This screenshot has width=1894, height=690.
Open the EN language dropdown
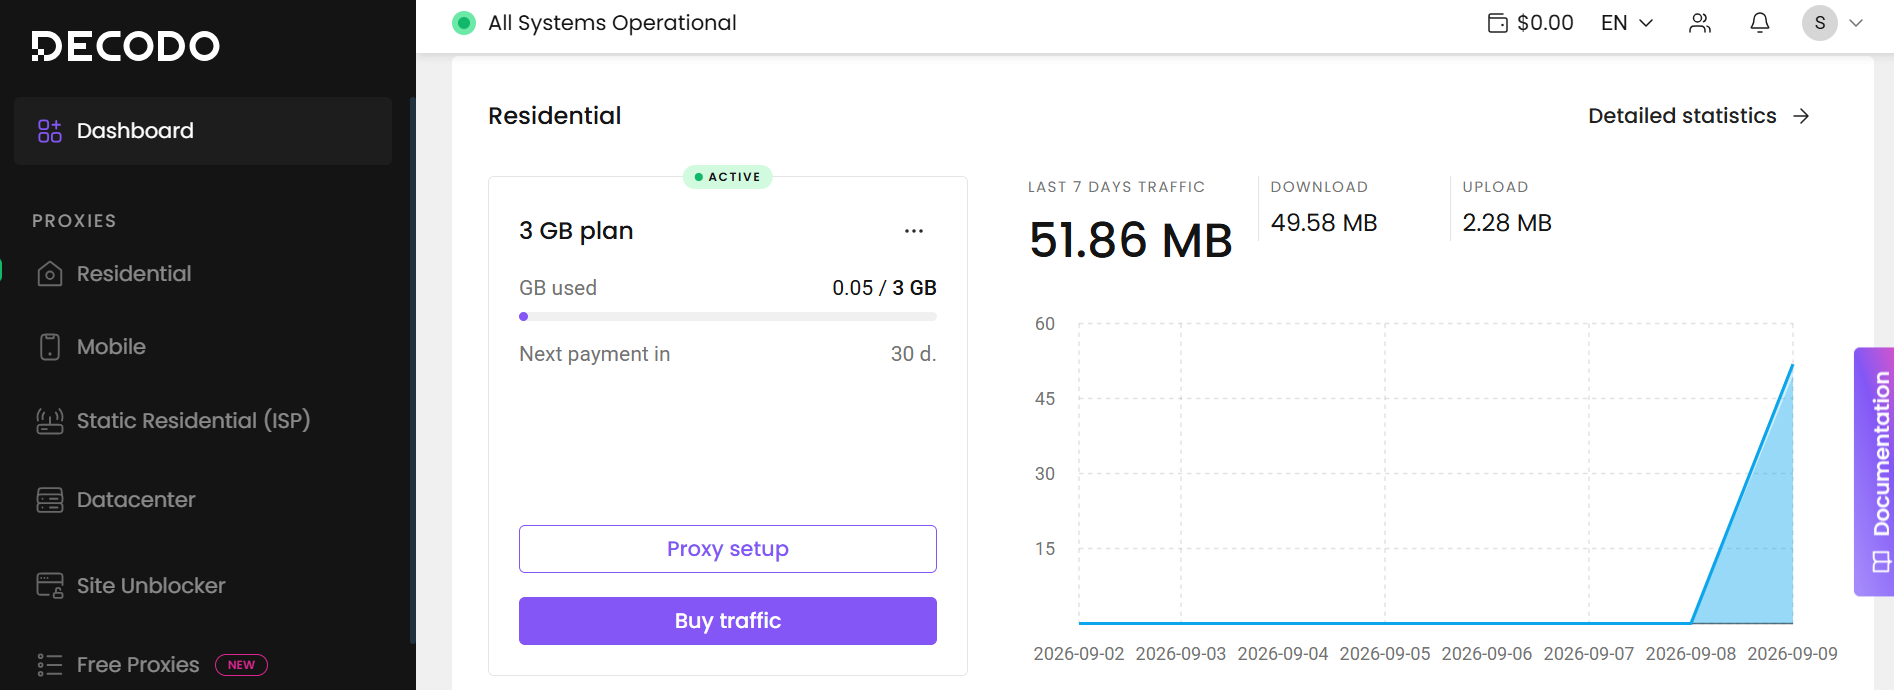click(x=1627, y=23)
